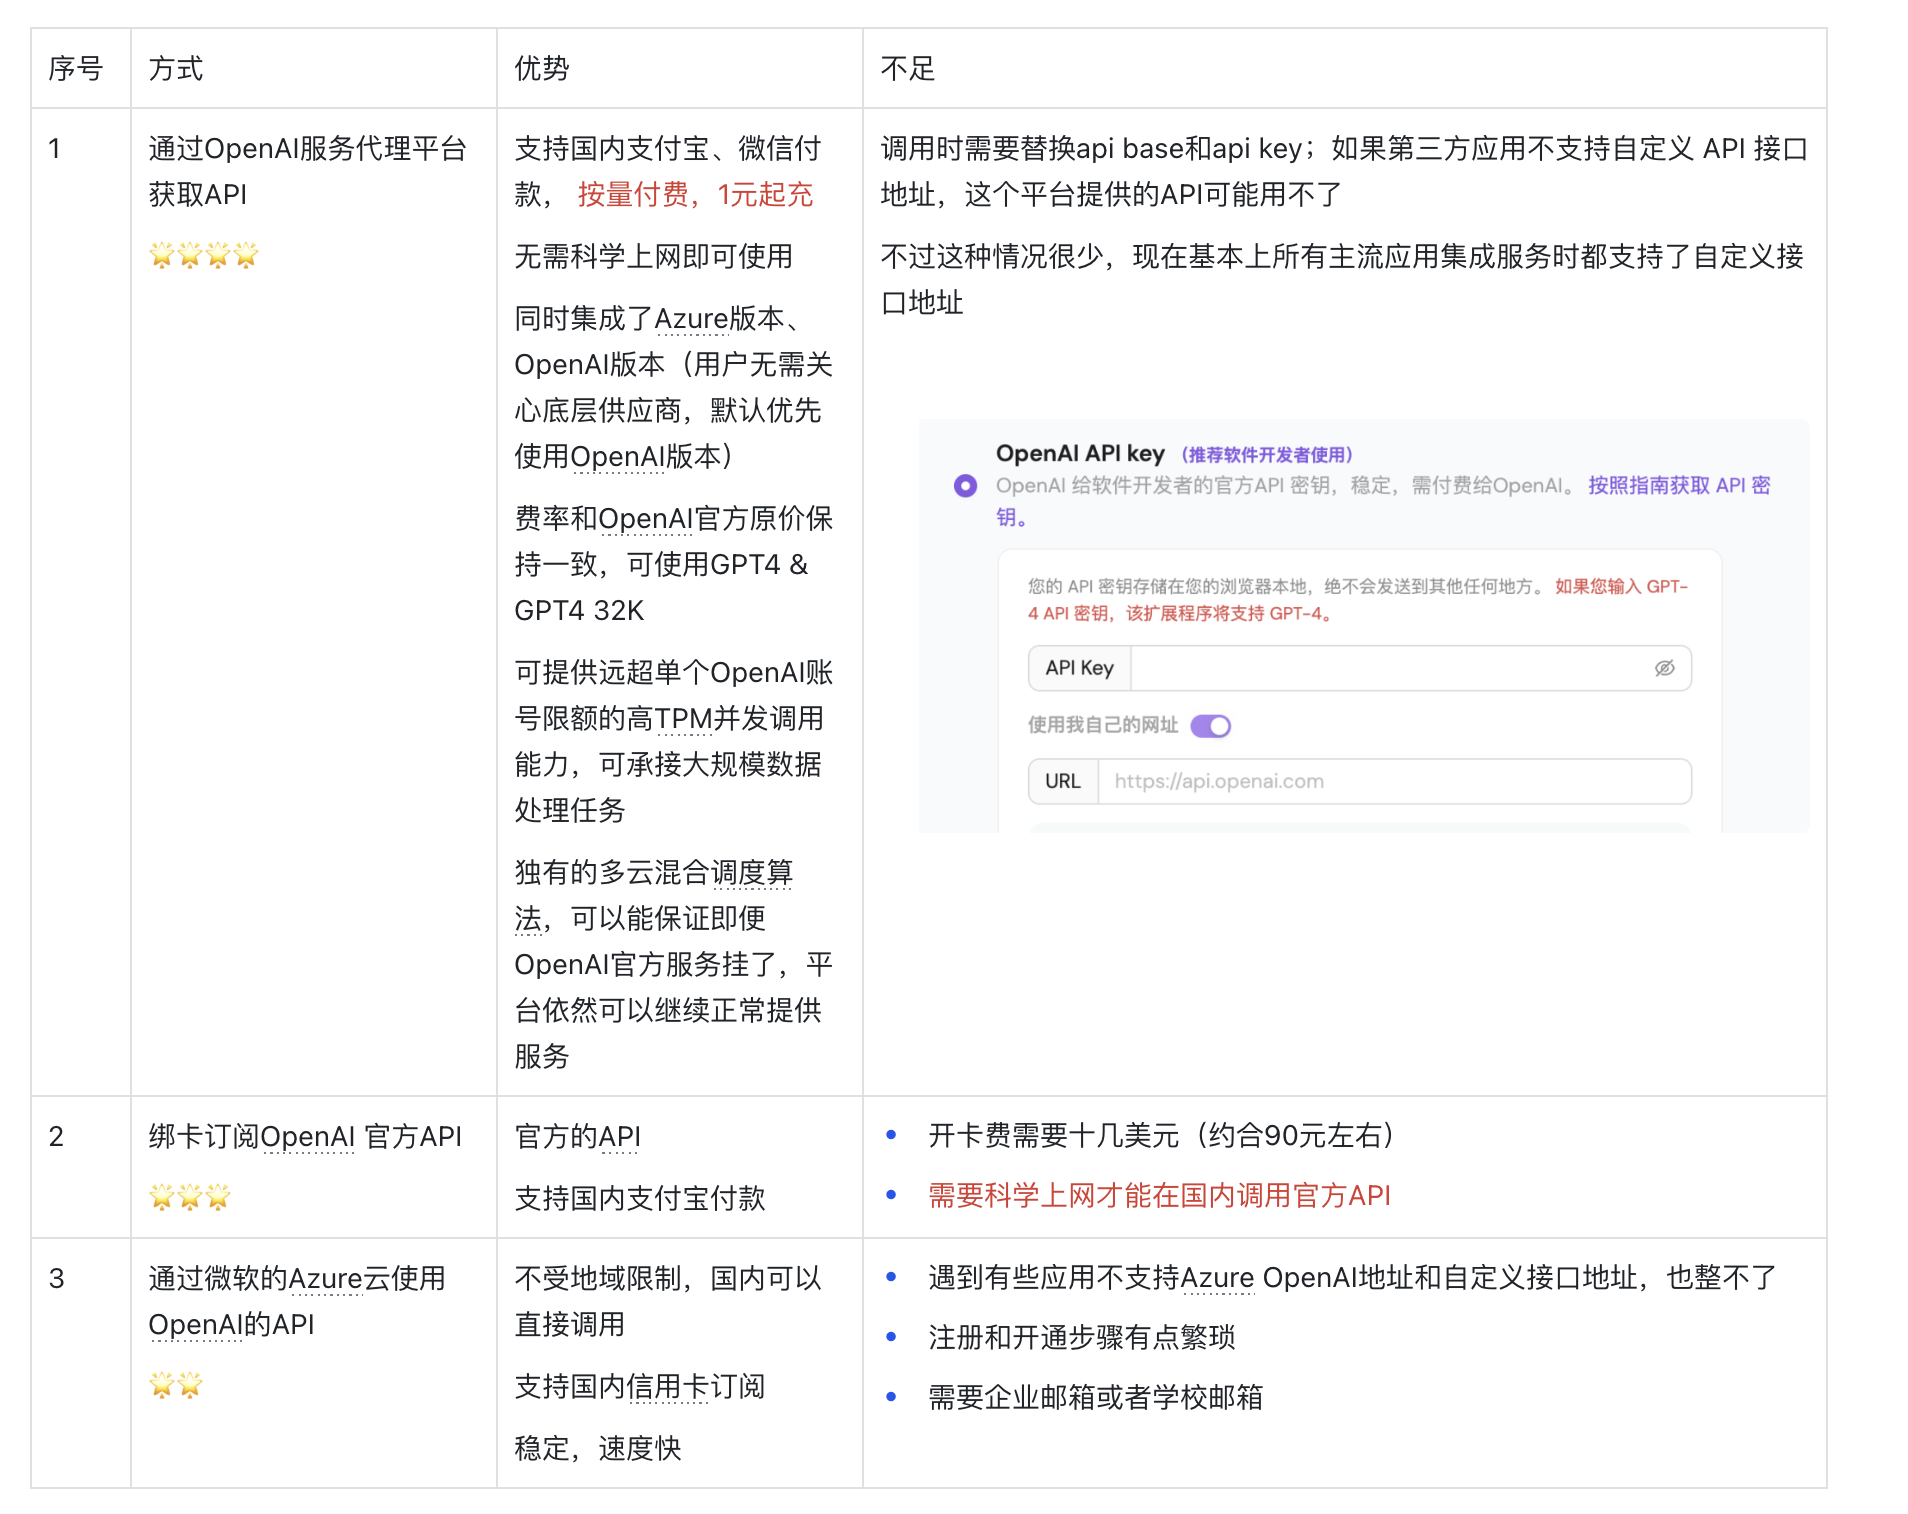The image size is (1908, 1514).
Task: Click the underlined Azure link in row 3
Action: tap(327, 1278)
